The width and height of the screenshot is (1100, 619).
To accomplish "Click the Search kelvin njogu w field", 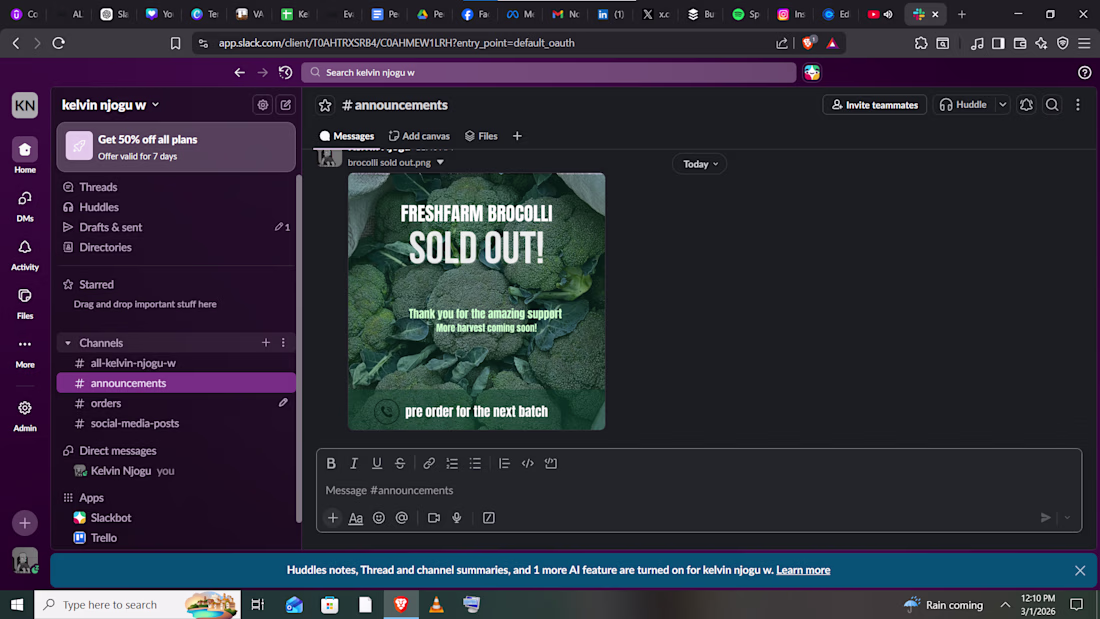I will [x=549, y=72].
